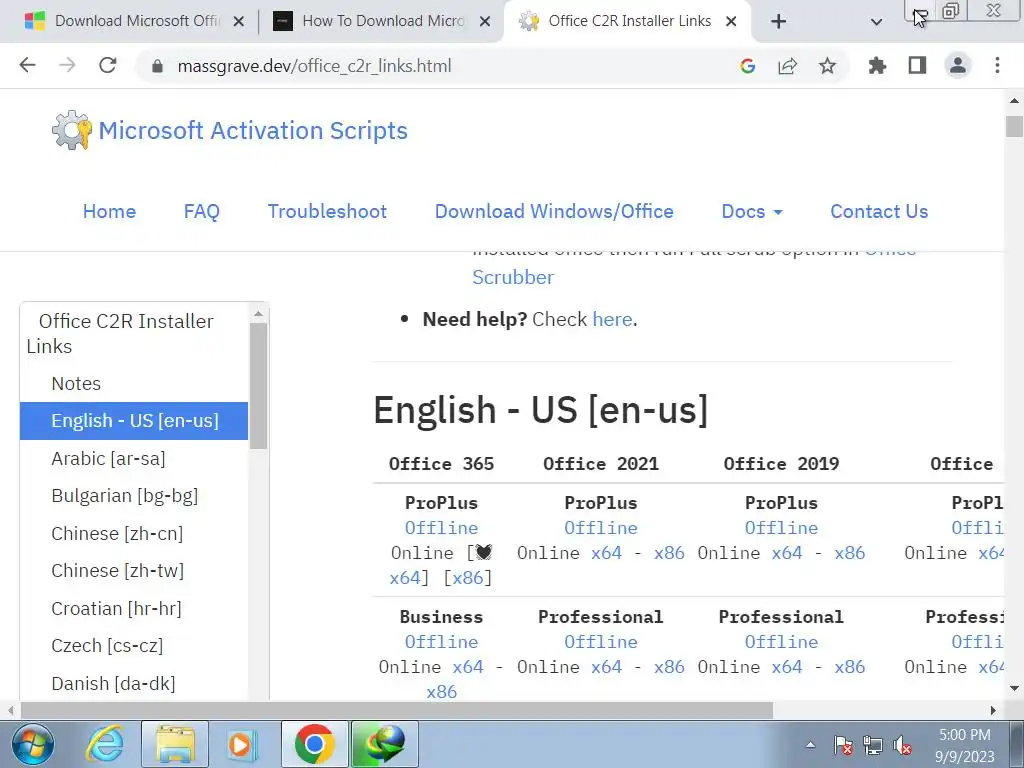Launch Internet Explorer from the taskbar
Image resolution: width=1024 pixels, height=768 pixels.
tap(106, 744)
